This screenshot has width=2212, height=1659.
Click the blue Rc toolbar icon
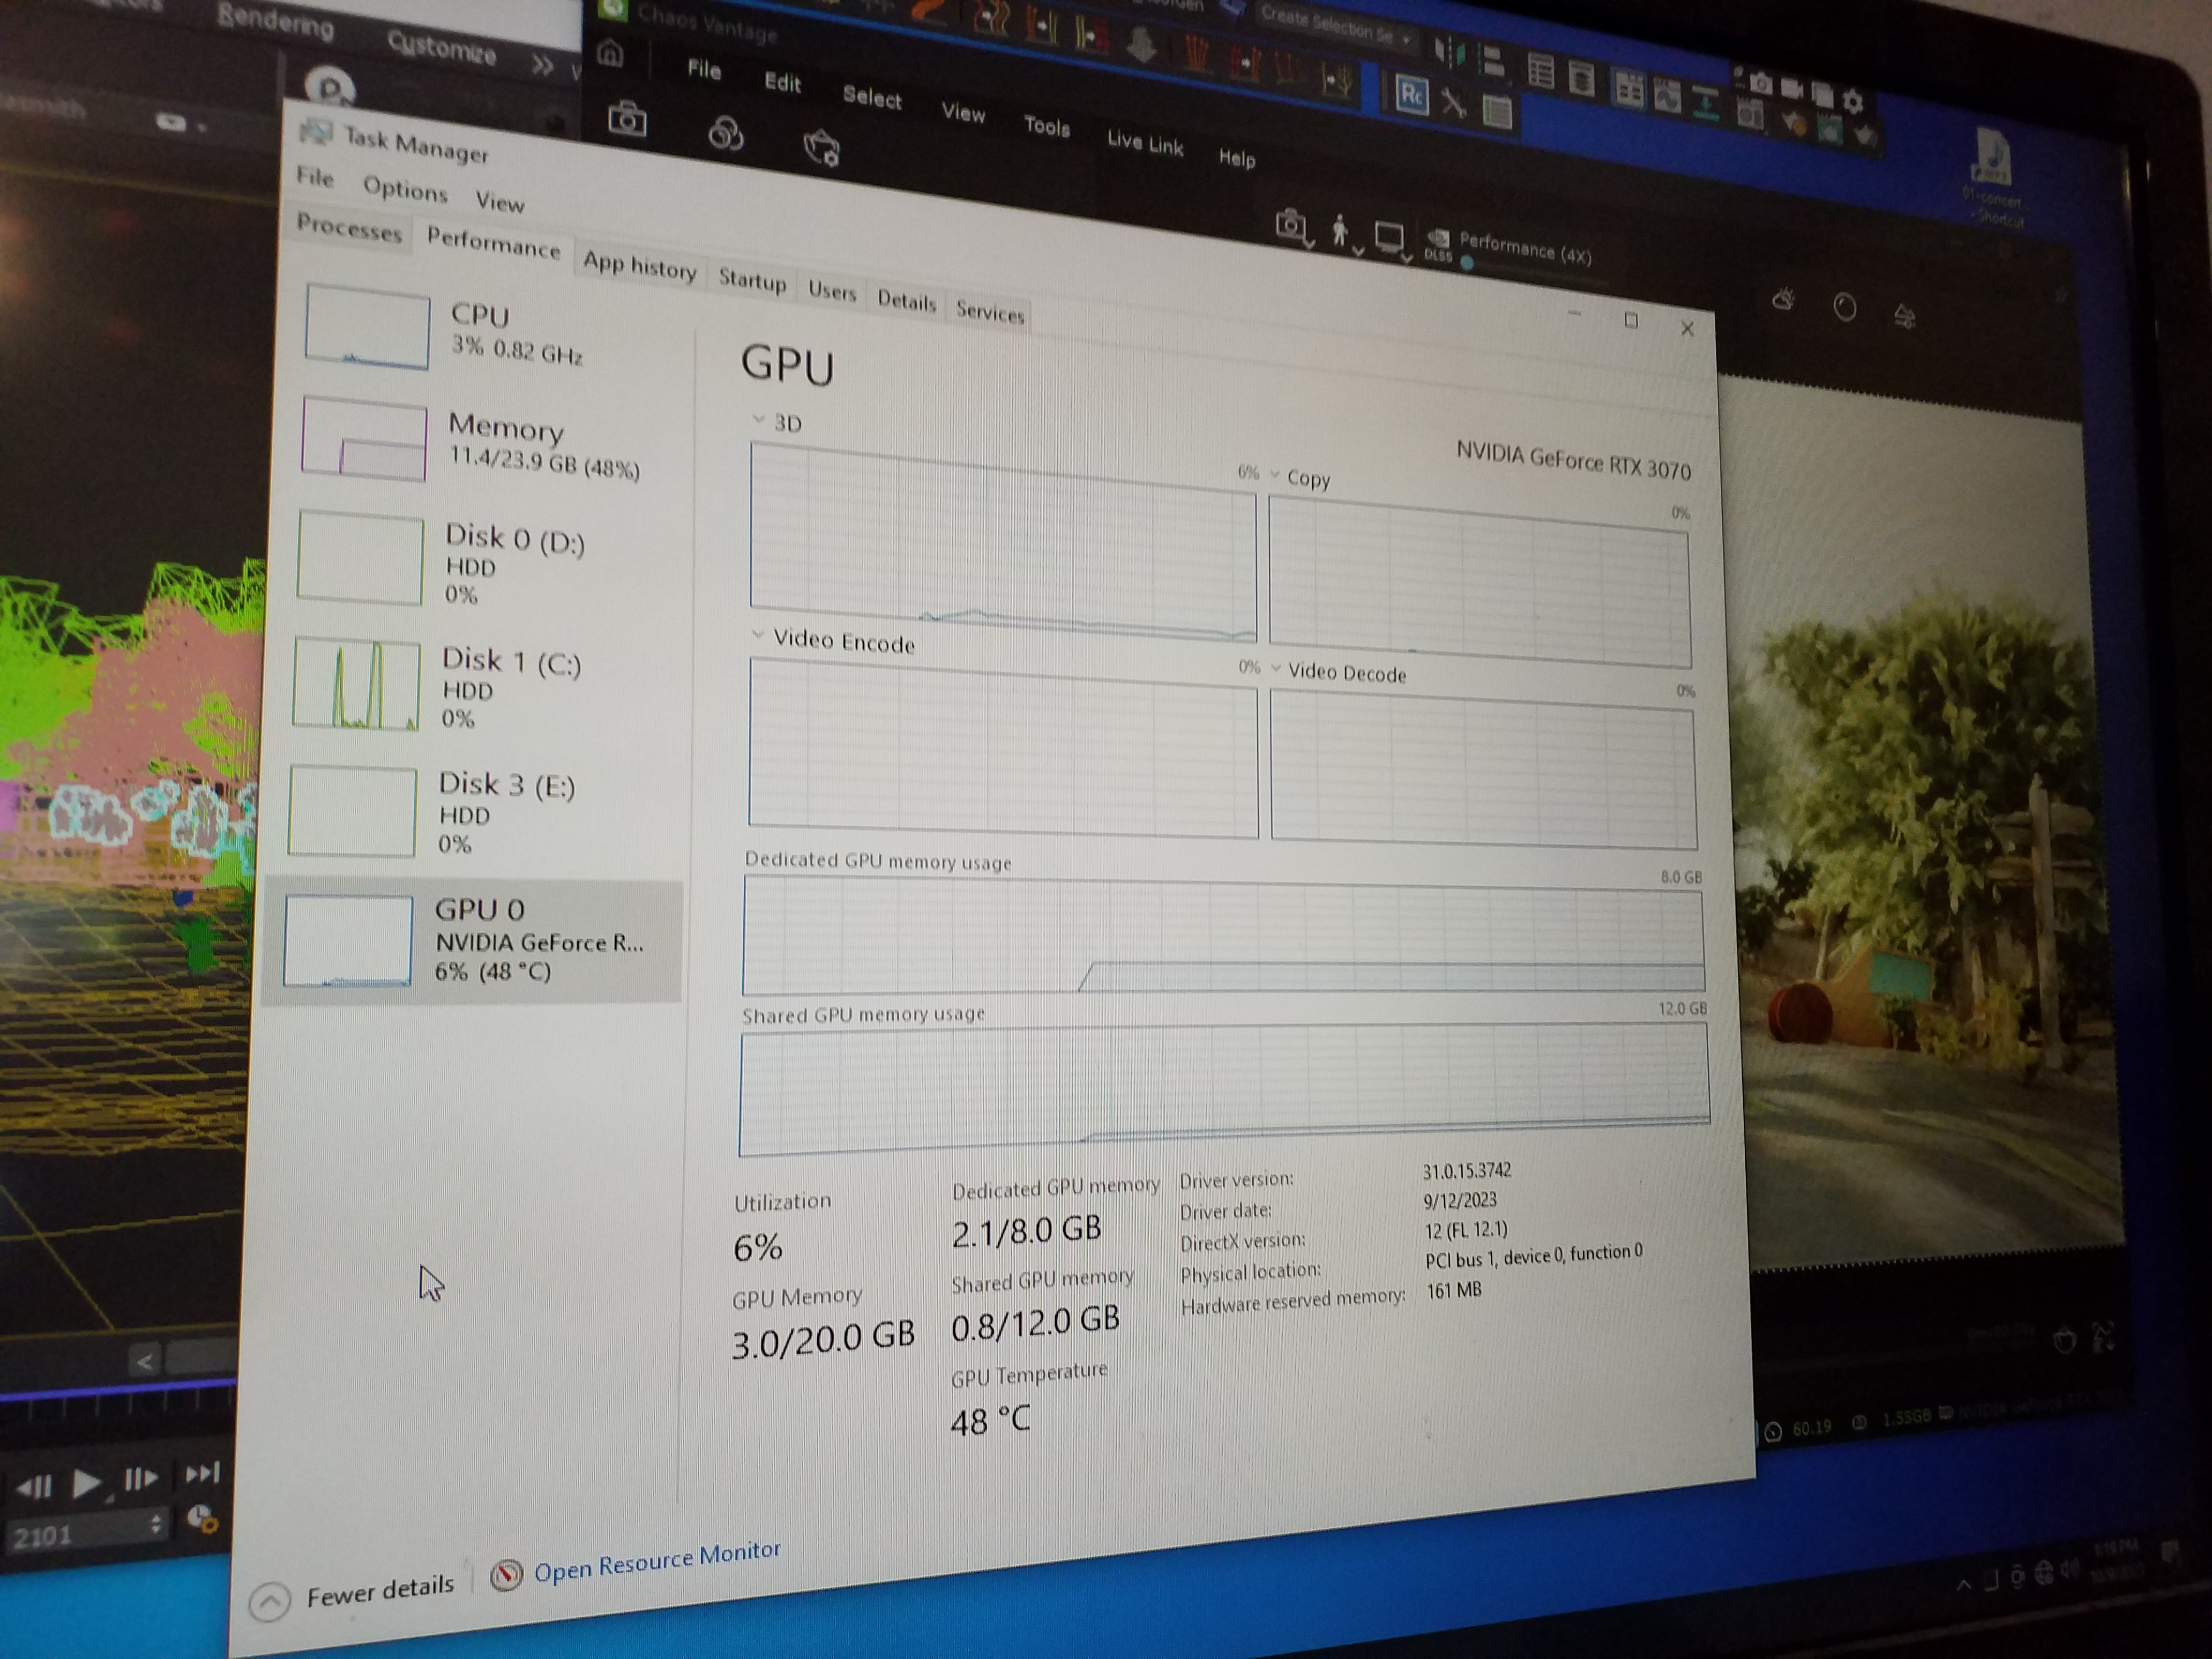[x=1411, y=95]
